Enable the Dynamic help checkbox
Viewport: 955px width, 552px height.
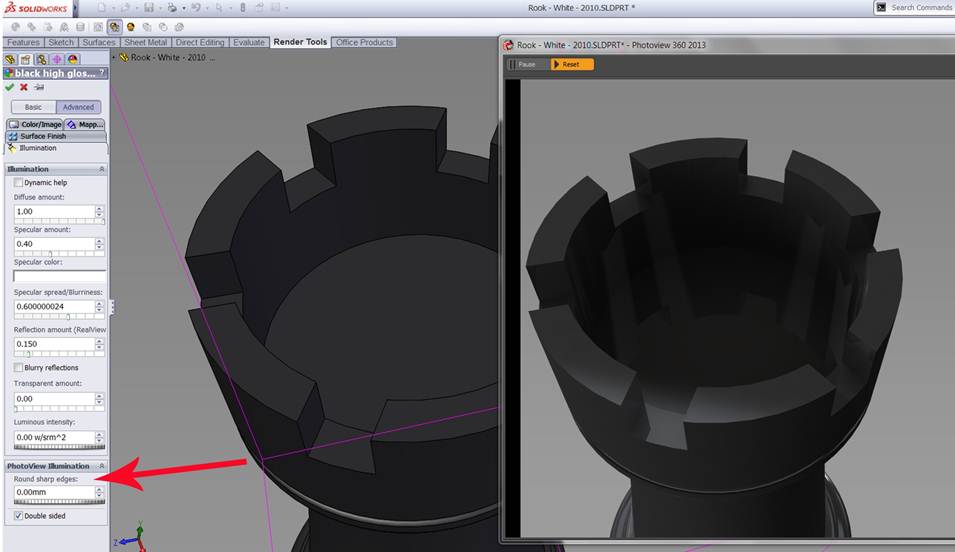18,183
